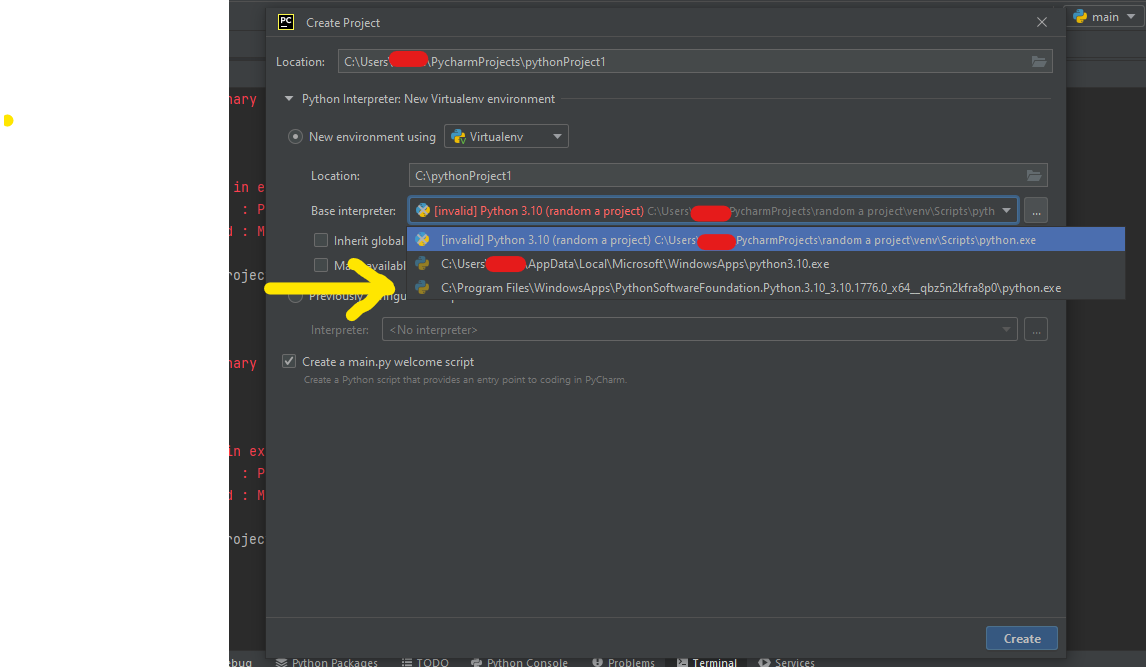Image resolution: width=1146 pixels, height=667 pixels.
Task: Click the Python icon of the Program Files python.exe entry
Action: point(422,288)
